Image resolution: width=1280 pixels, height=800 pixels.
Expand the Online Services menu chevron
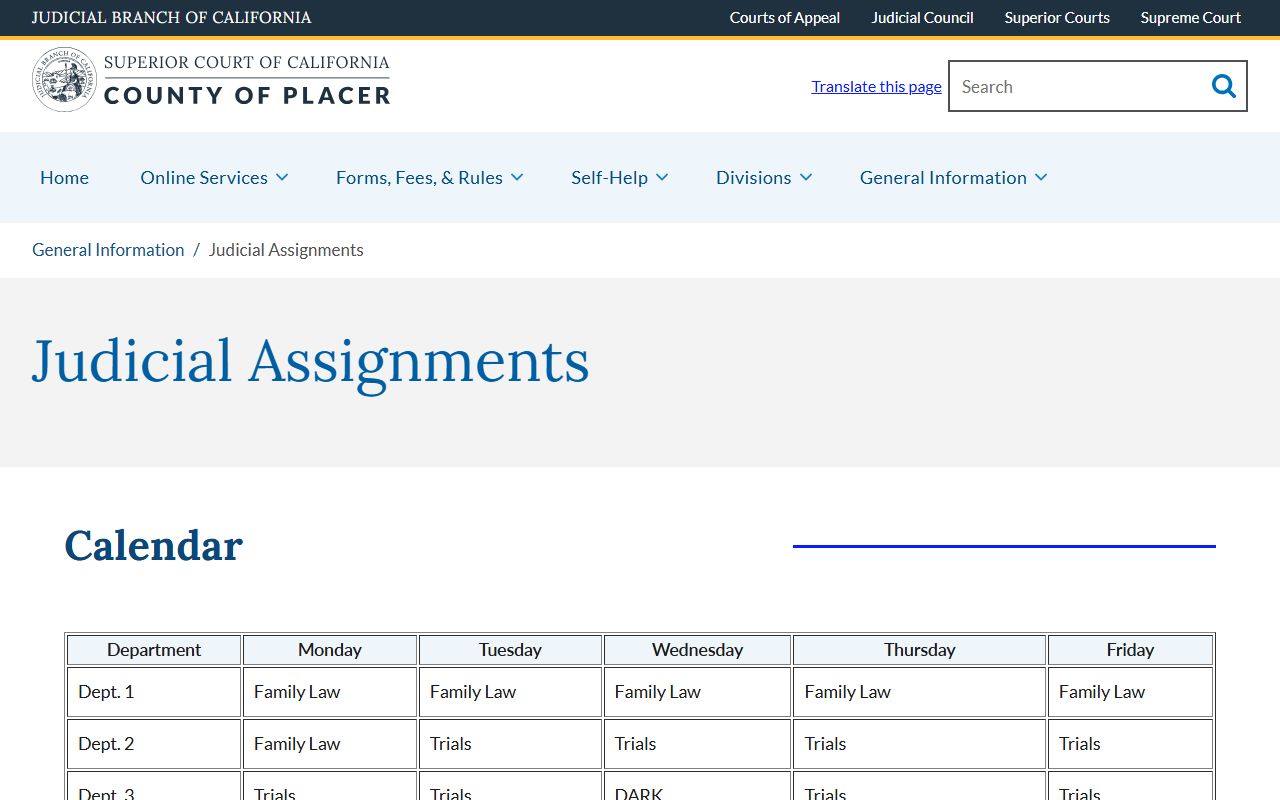click(282, 177)
